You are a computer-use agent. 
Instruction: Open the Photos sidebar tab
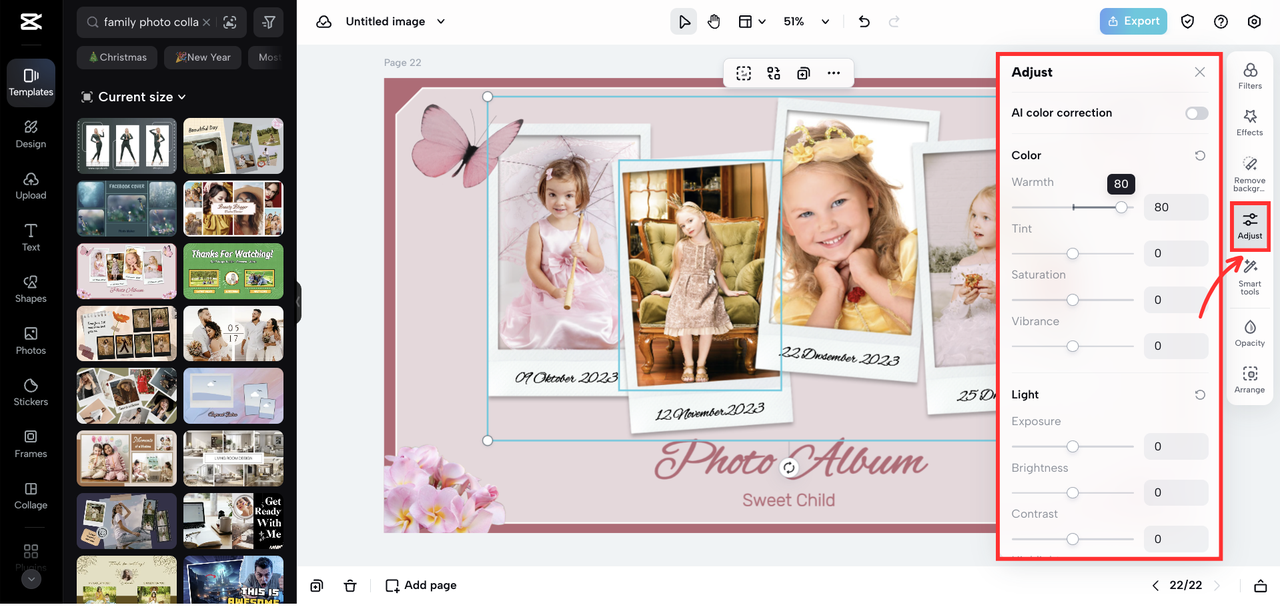click(x=31, y=341)
